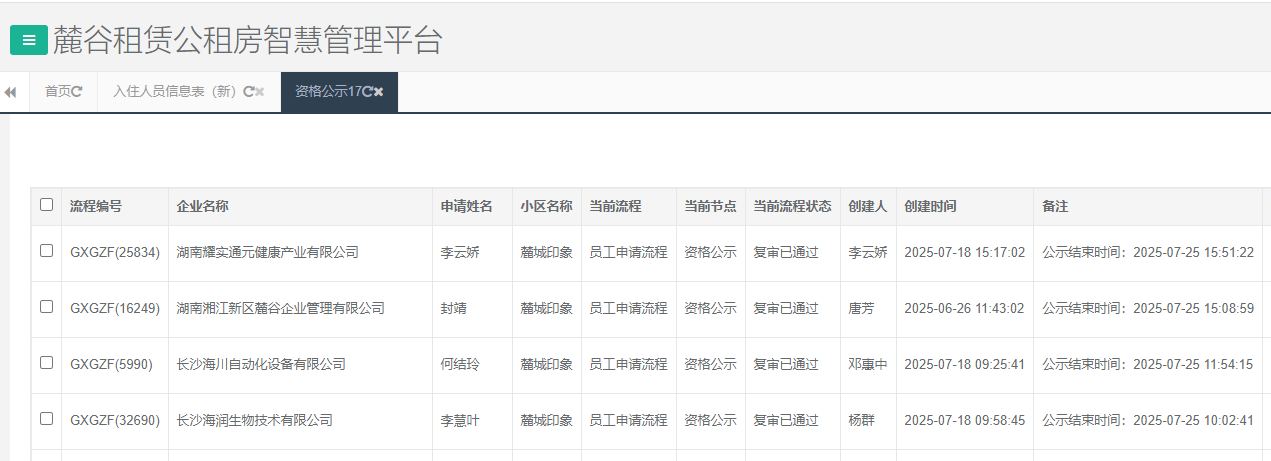Reload the 入住人员信息表 (新) tab
Image resolution: width=1271 pixels, height=461 pixels.
pos(248,92)
